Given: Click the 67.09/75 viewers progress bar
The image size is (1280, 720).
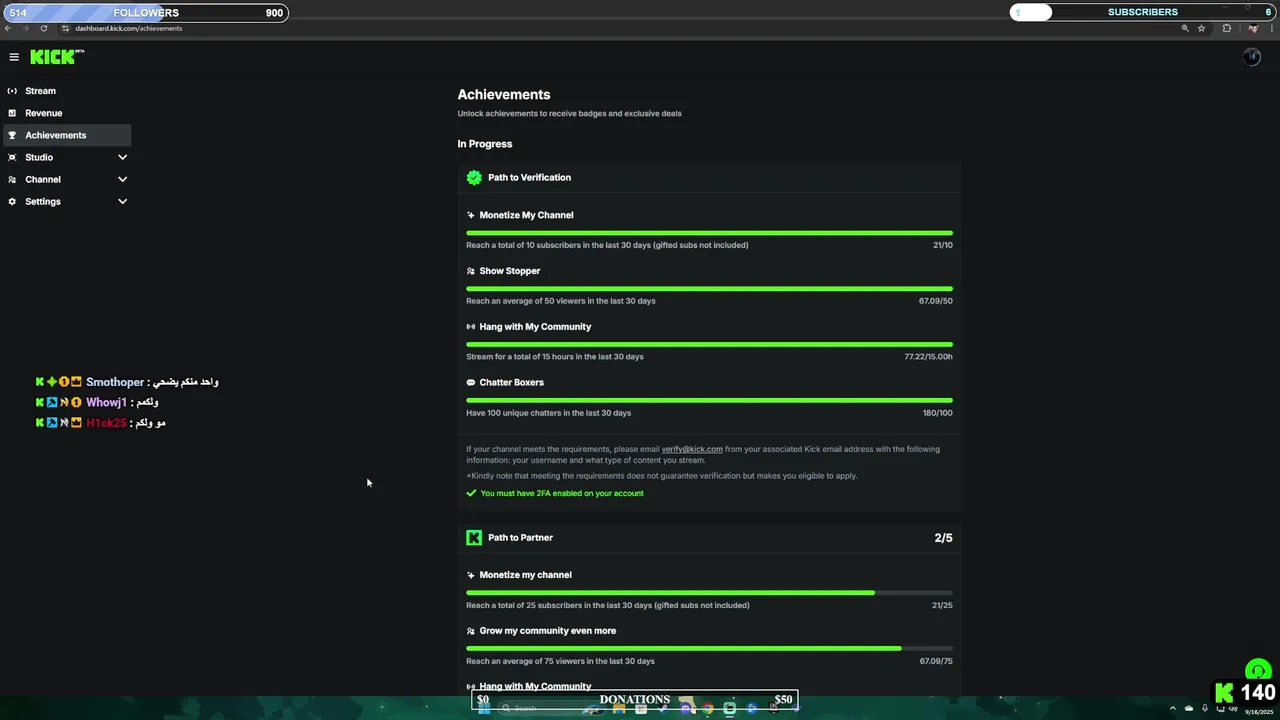Looking at the screenshot, I should (x=709, y=649).
